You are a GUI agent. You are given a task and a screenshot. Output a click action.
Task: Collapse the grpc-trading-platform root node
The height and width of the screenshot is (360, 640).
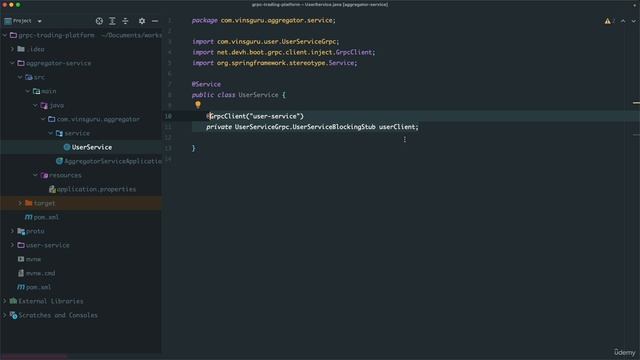click(x=5, y=35)
